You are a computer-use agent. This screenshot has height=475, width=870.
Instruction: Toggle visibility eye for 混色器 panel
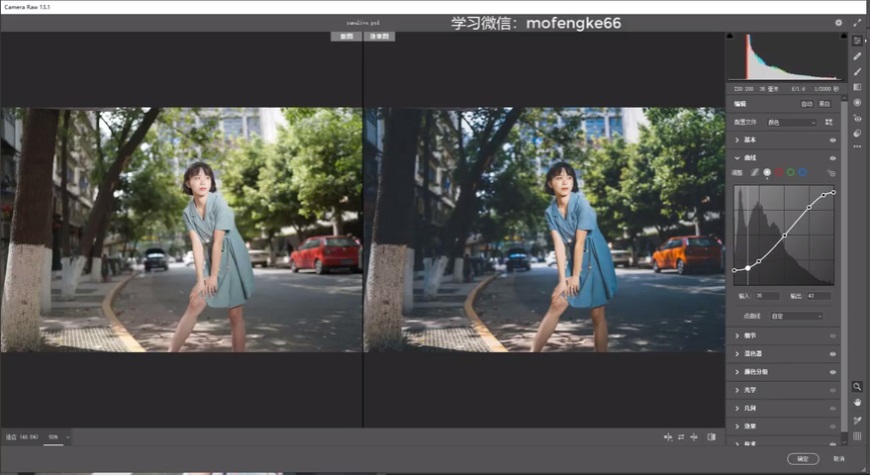[x=832, y=354]
